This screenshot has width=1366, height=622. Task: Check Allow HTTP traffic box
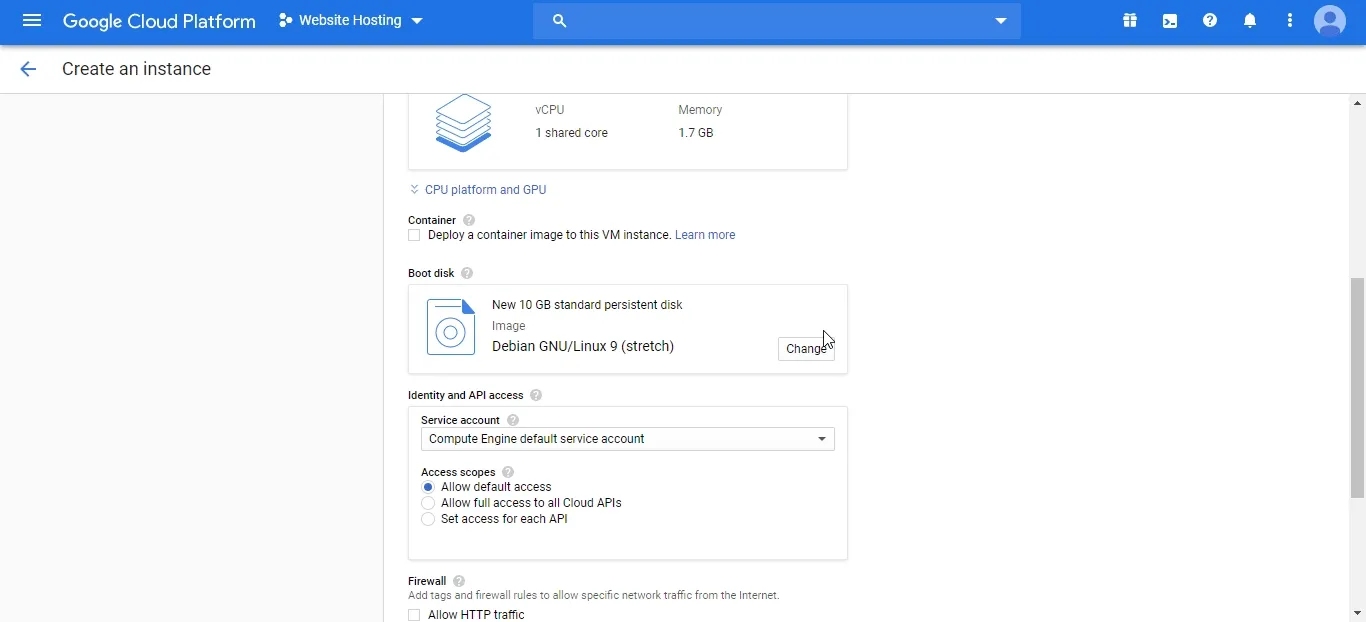414,615
